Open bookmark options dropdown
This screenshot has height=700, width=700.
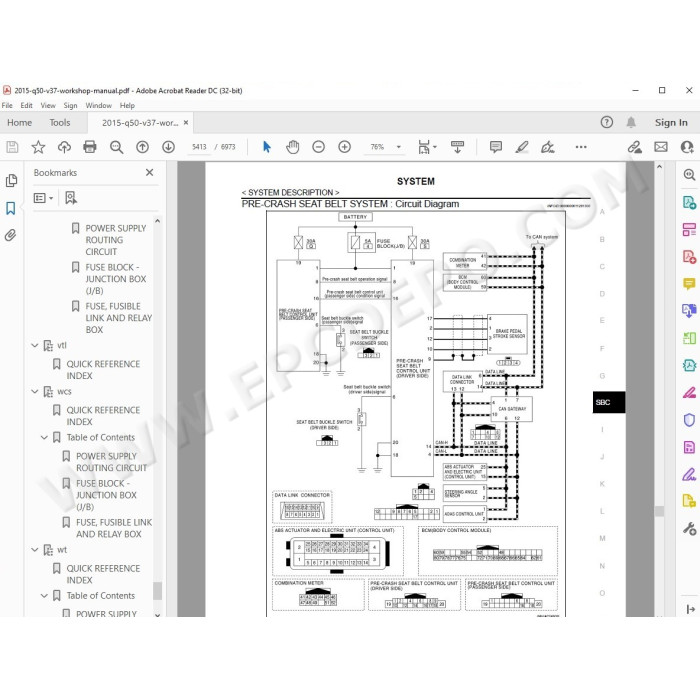43,198
